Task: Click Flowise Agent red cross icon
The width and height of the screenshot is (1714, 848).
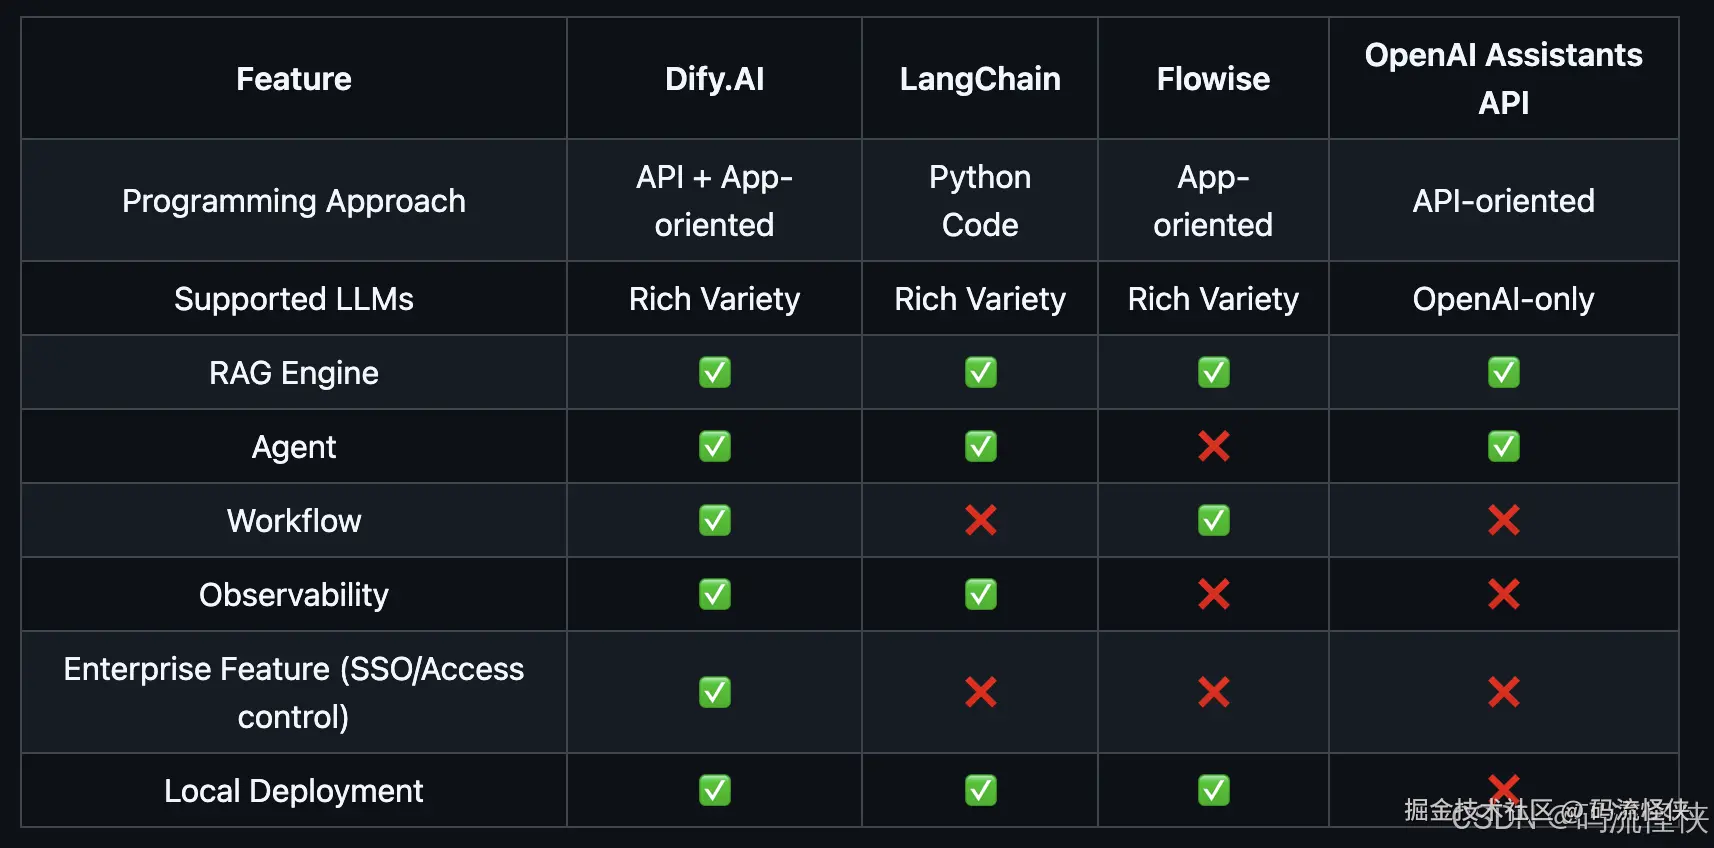Action: (x=1213, y=446)
